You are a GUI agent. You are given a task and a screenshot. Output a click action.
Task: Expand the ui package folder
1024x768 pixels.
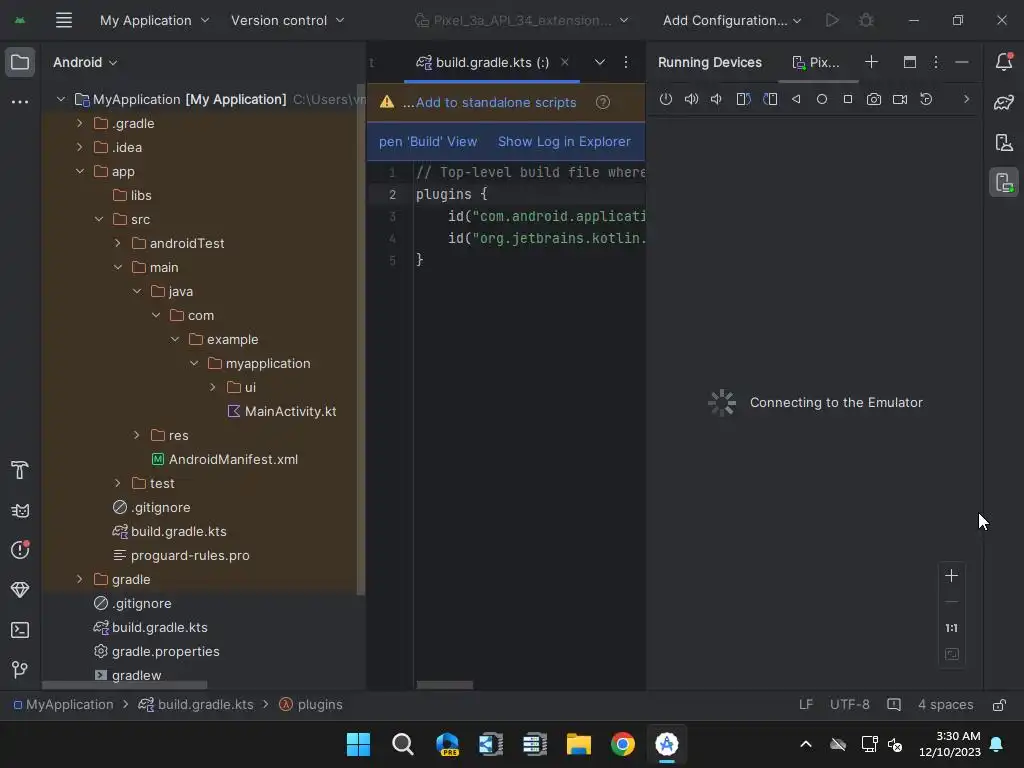[213, 387]
